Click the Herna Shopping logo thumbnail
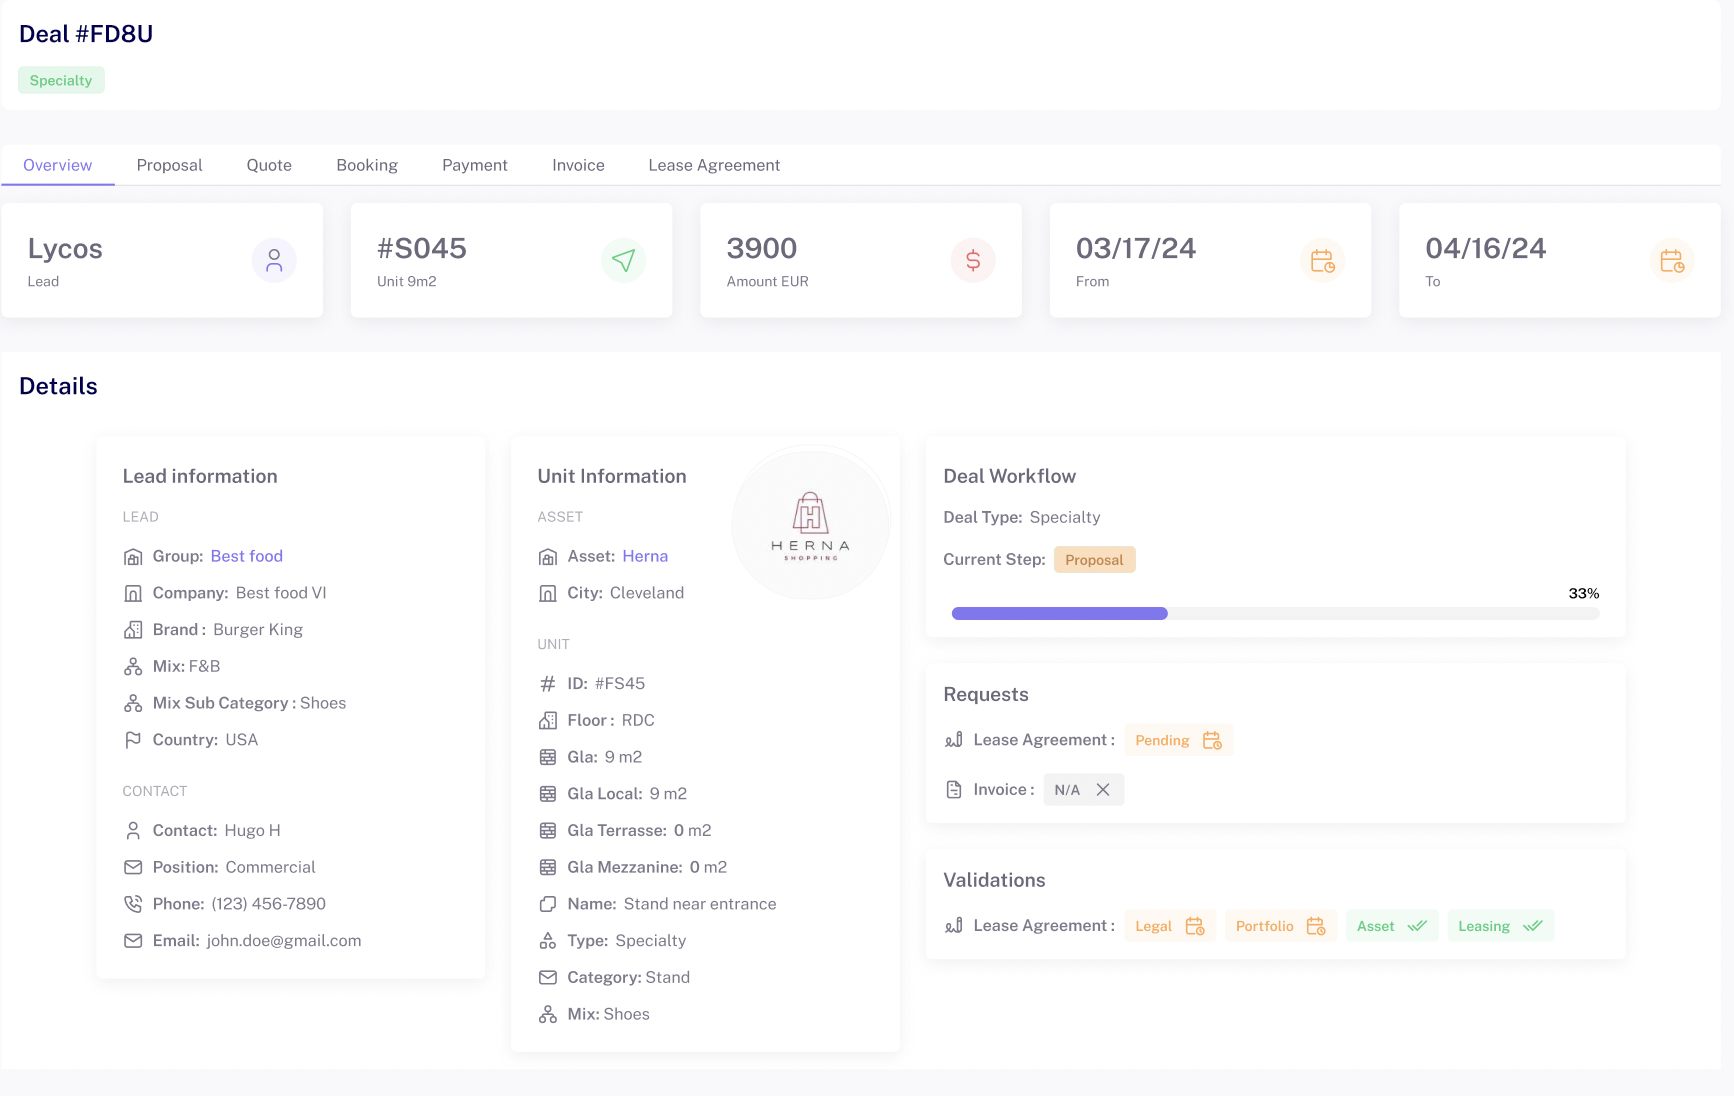Screen dimensions: 1734x1096 click(x=810, y=523)
